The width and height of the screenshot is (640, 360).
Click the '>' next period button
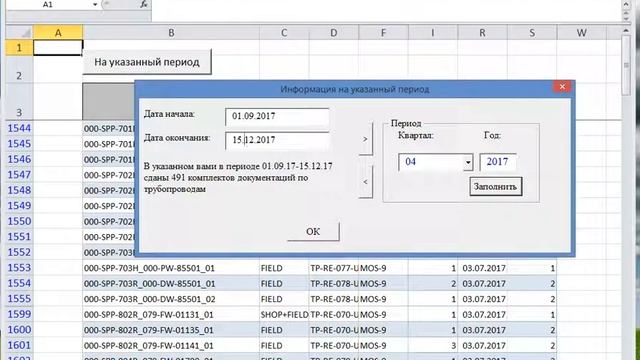365,139
